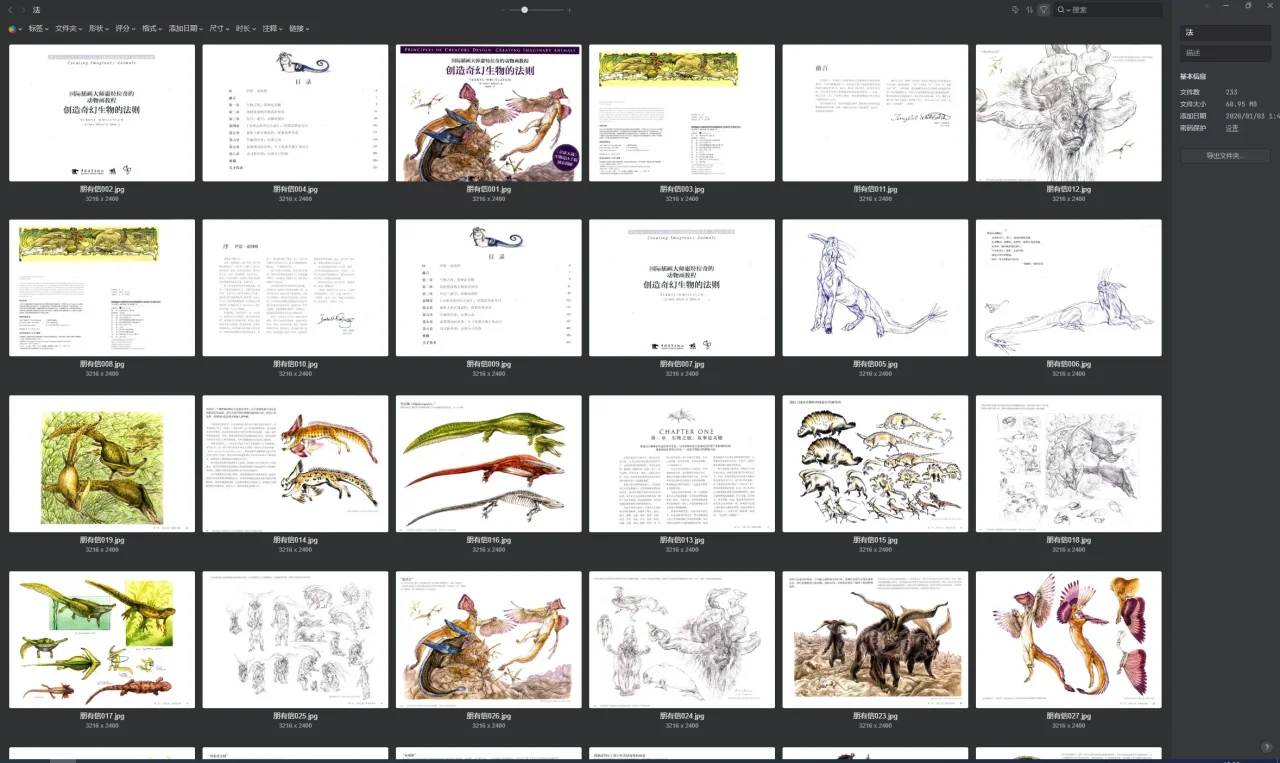Select thumbnail 朋有信005.jpg
The height and width of the screenshot is (763, 1280).
tap(875, 288)
